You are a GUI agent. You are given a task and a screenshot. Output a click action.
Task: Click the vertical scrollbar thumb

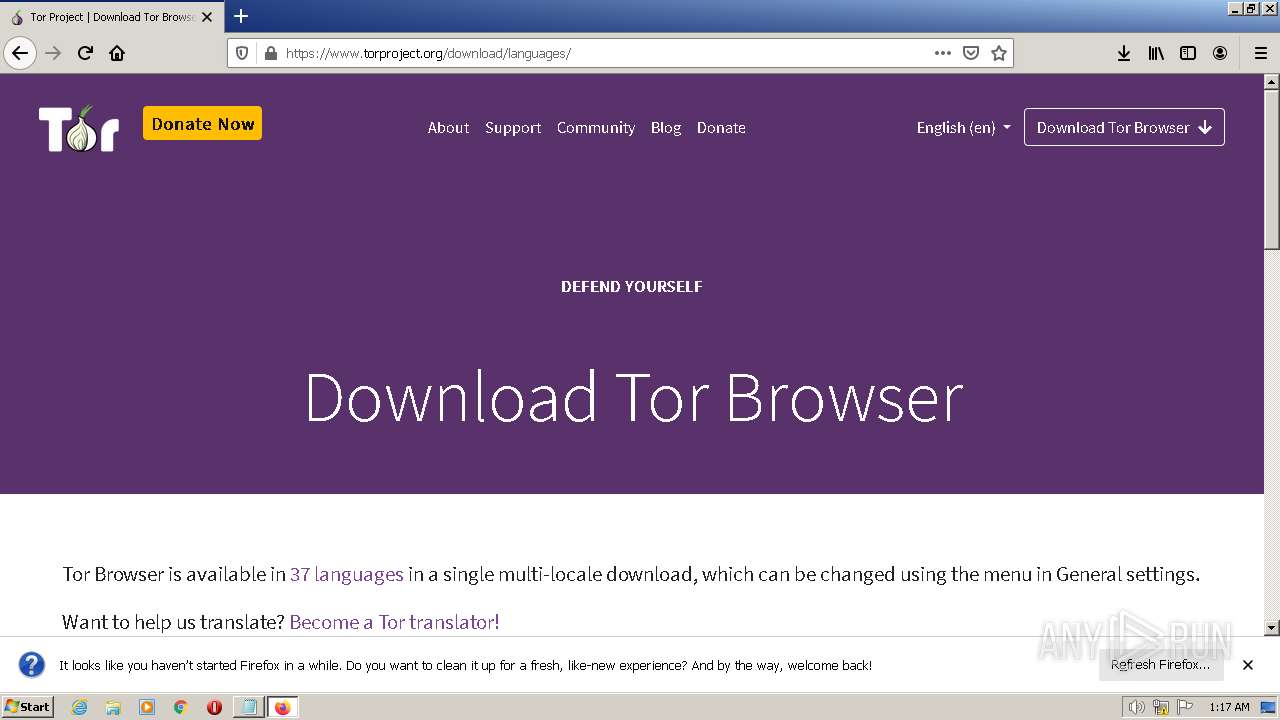1272,168
